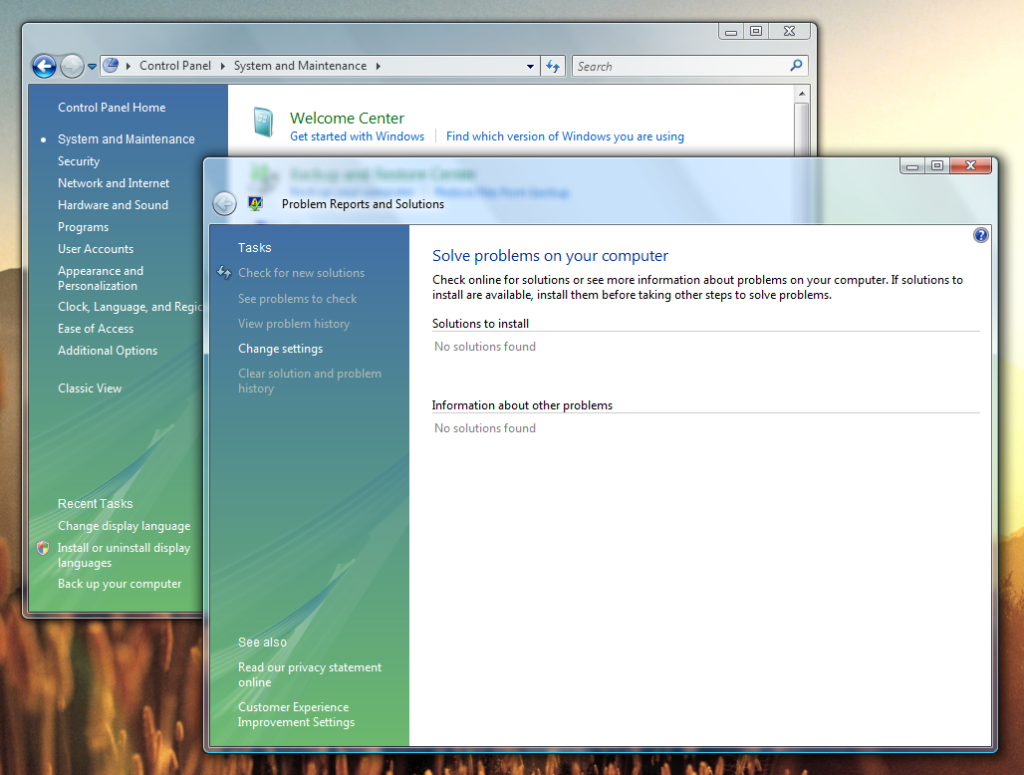This screenshot has height=775, width=1024.
Task: Click the Check for new solutions refresh icon
Action: coord(224,272)
